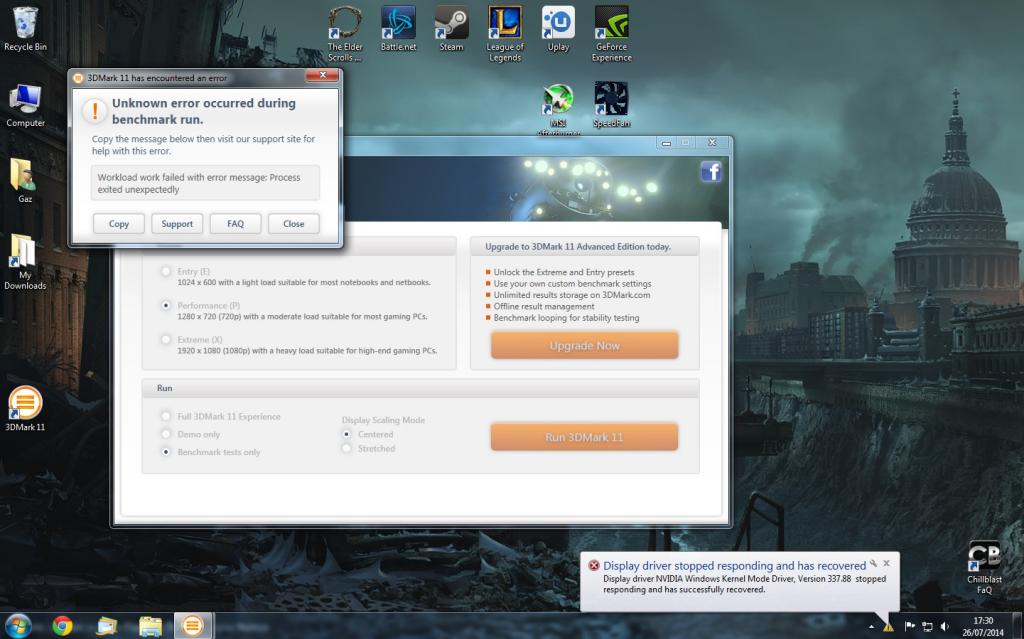Click the FAQ button in error dialog

[x=235, y=223]
